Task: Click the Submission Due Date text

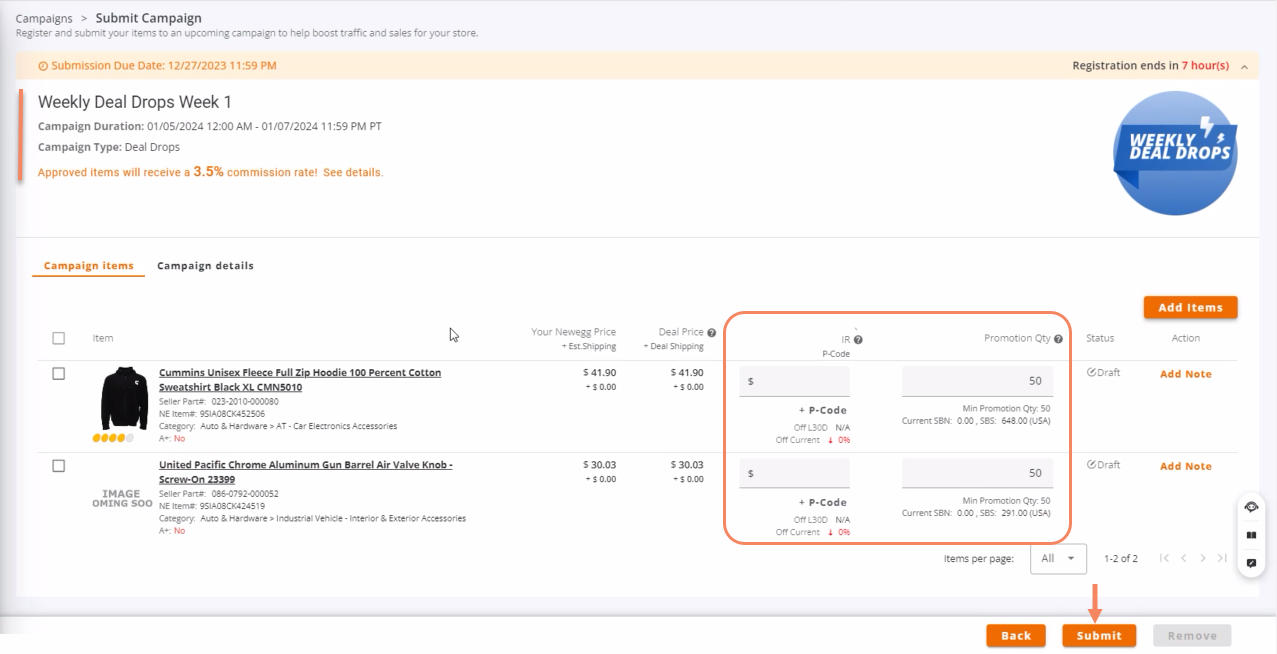Action: coord(164,66)
